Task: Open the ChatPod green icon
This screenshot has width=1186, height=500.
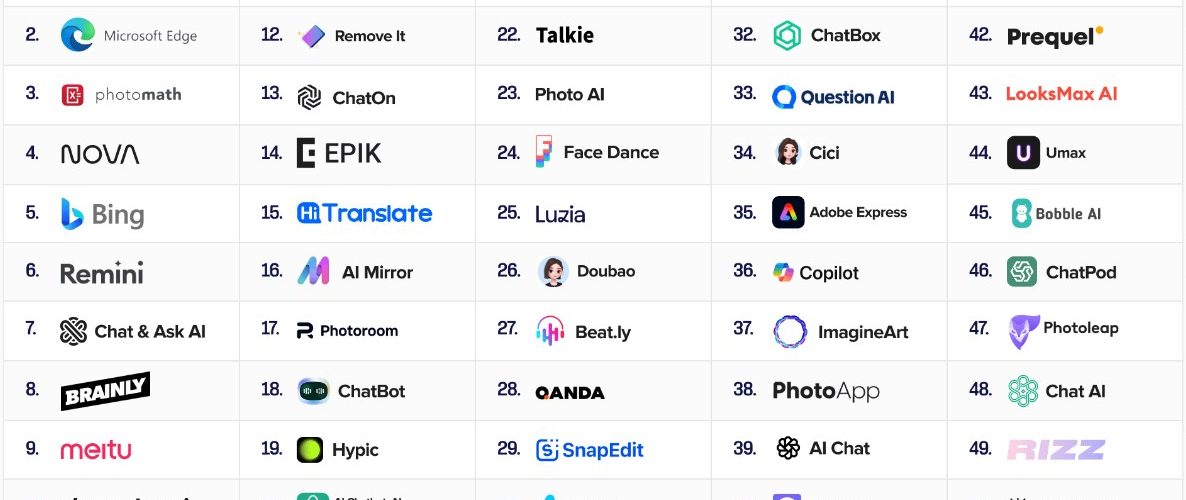Action: 1022,272
